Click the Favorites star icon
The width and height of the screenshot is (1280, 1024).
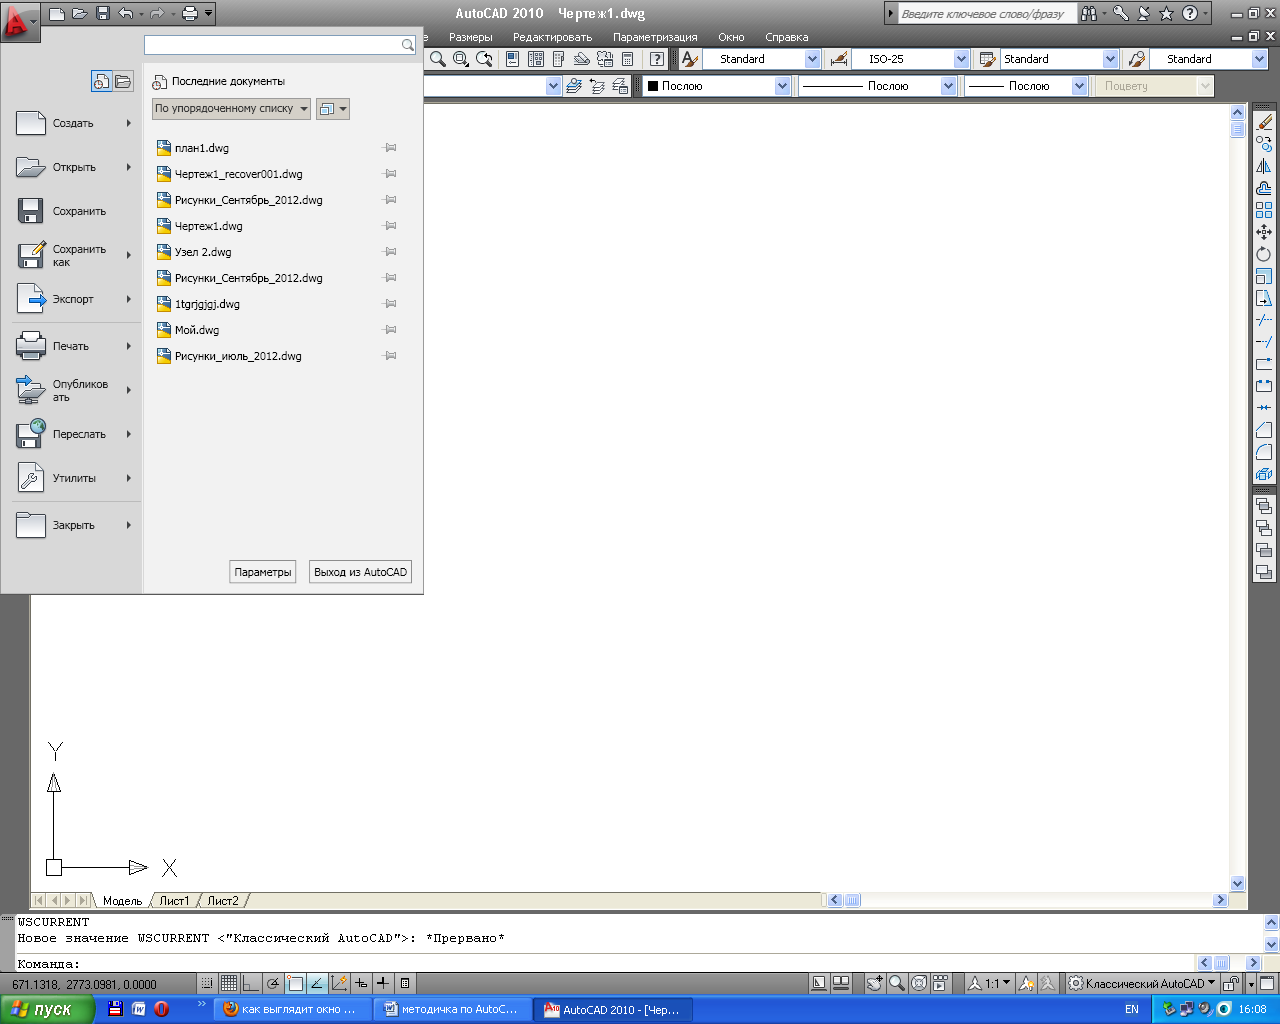click(x=1166, y=14)
